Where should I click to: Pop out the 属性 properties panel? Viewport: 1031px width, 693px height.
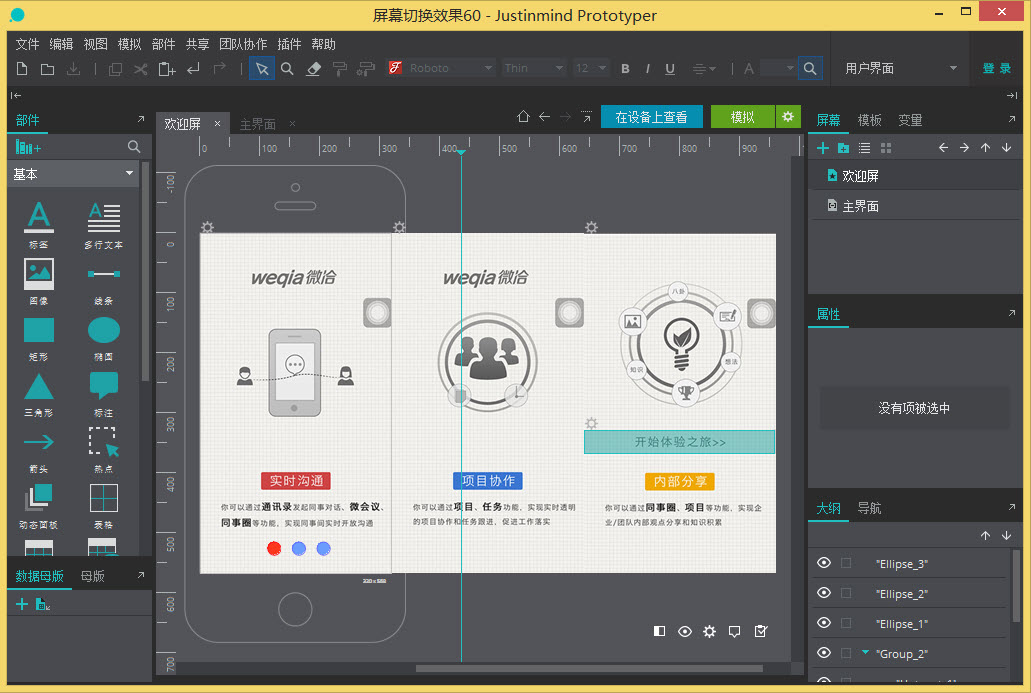1011,314
